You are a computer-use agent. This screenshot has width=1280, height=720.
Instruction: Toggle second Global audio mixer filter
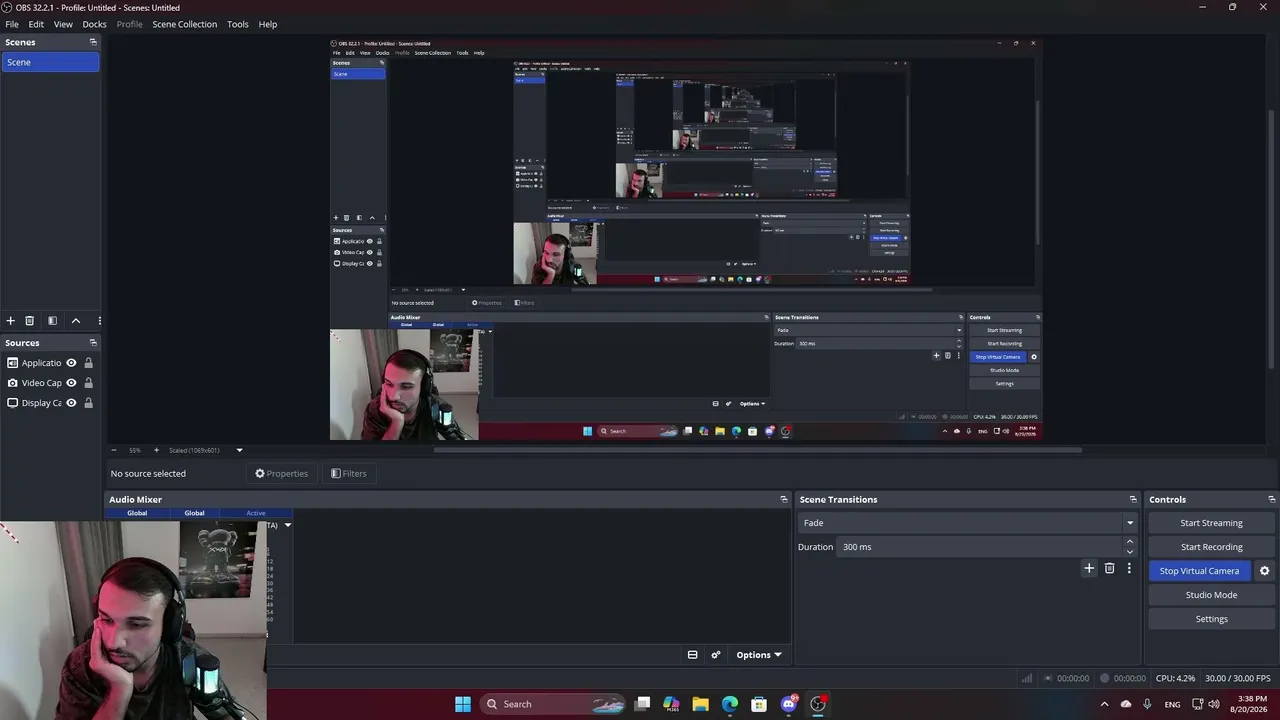coord(194,513)
